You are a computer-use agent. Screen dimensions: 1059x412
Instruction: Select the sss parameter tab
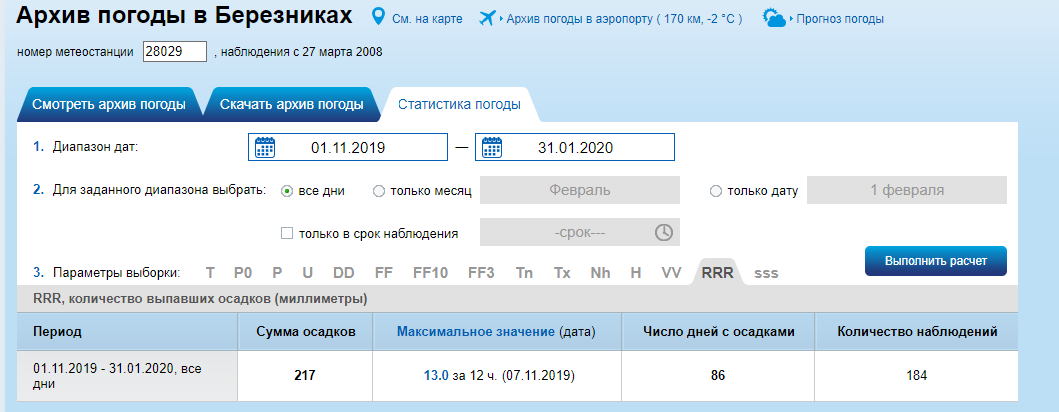(766, 272)
